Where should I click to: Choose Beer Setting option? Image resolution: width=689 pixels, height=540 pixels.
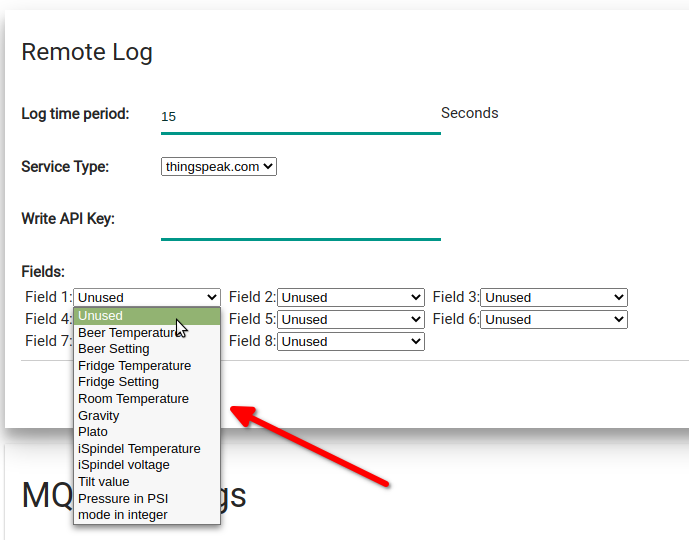click(147, 349)
